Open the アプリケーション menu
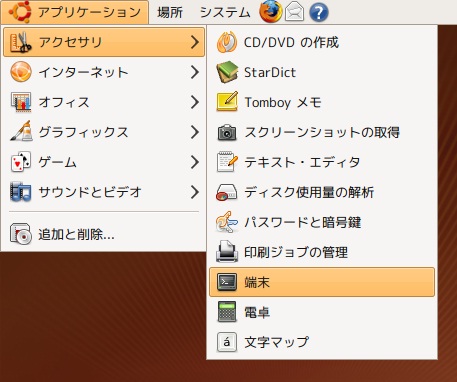 click(x=75, y=12)
